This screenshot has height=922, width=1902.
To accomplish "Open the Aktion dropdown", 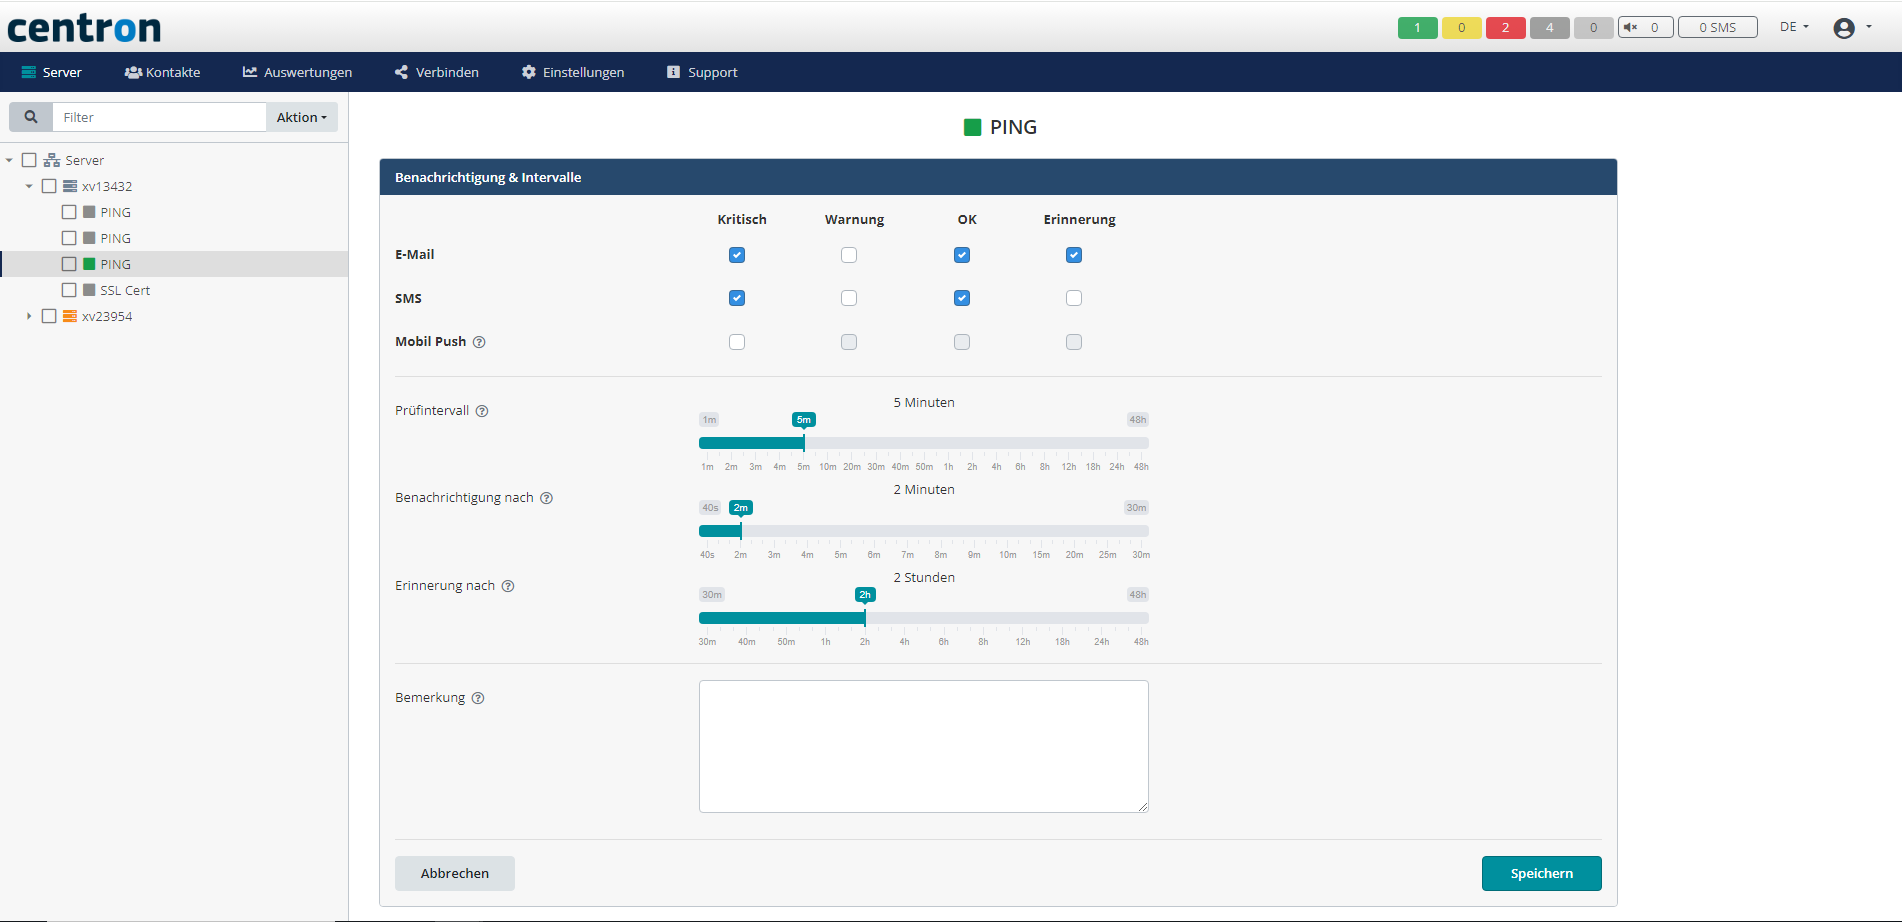I will [x=300, y=116].
